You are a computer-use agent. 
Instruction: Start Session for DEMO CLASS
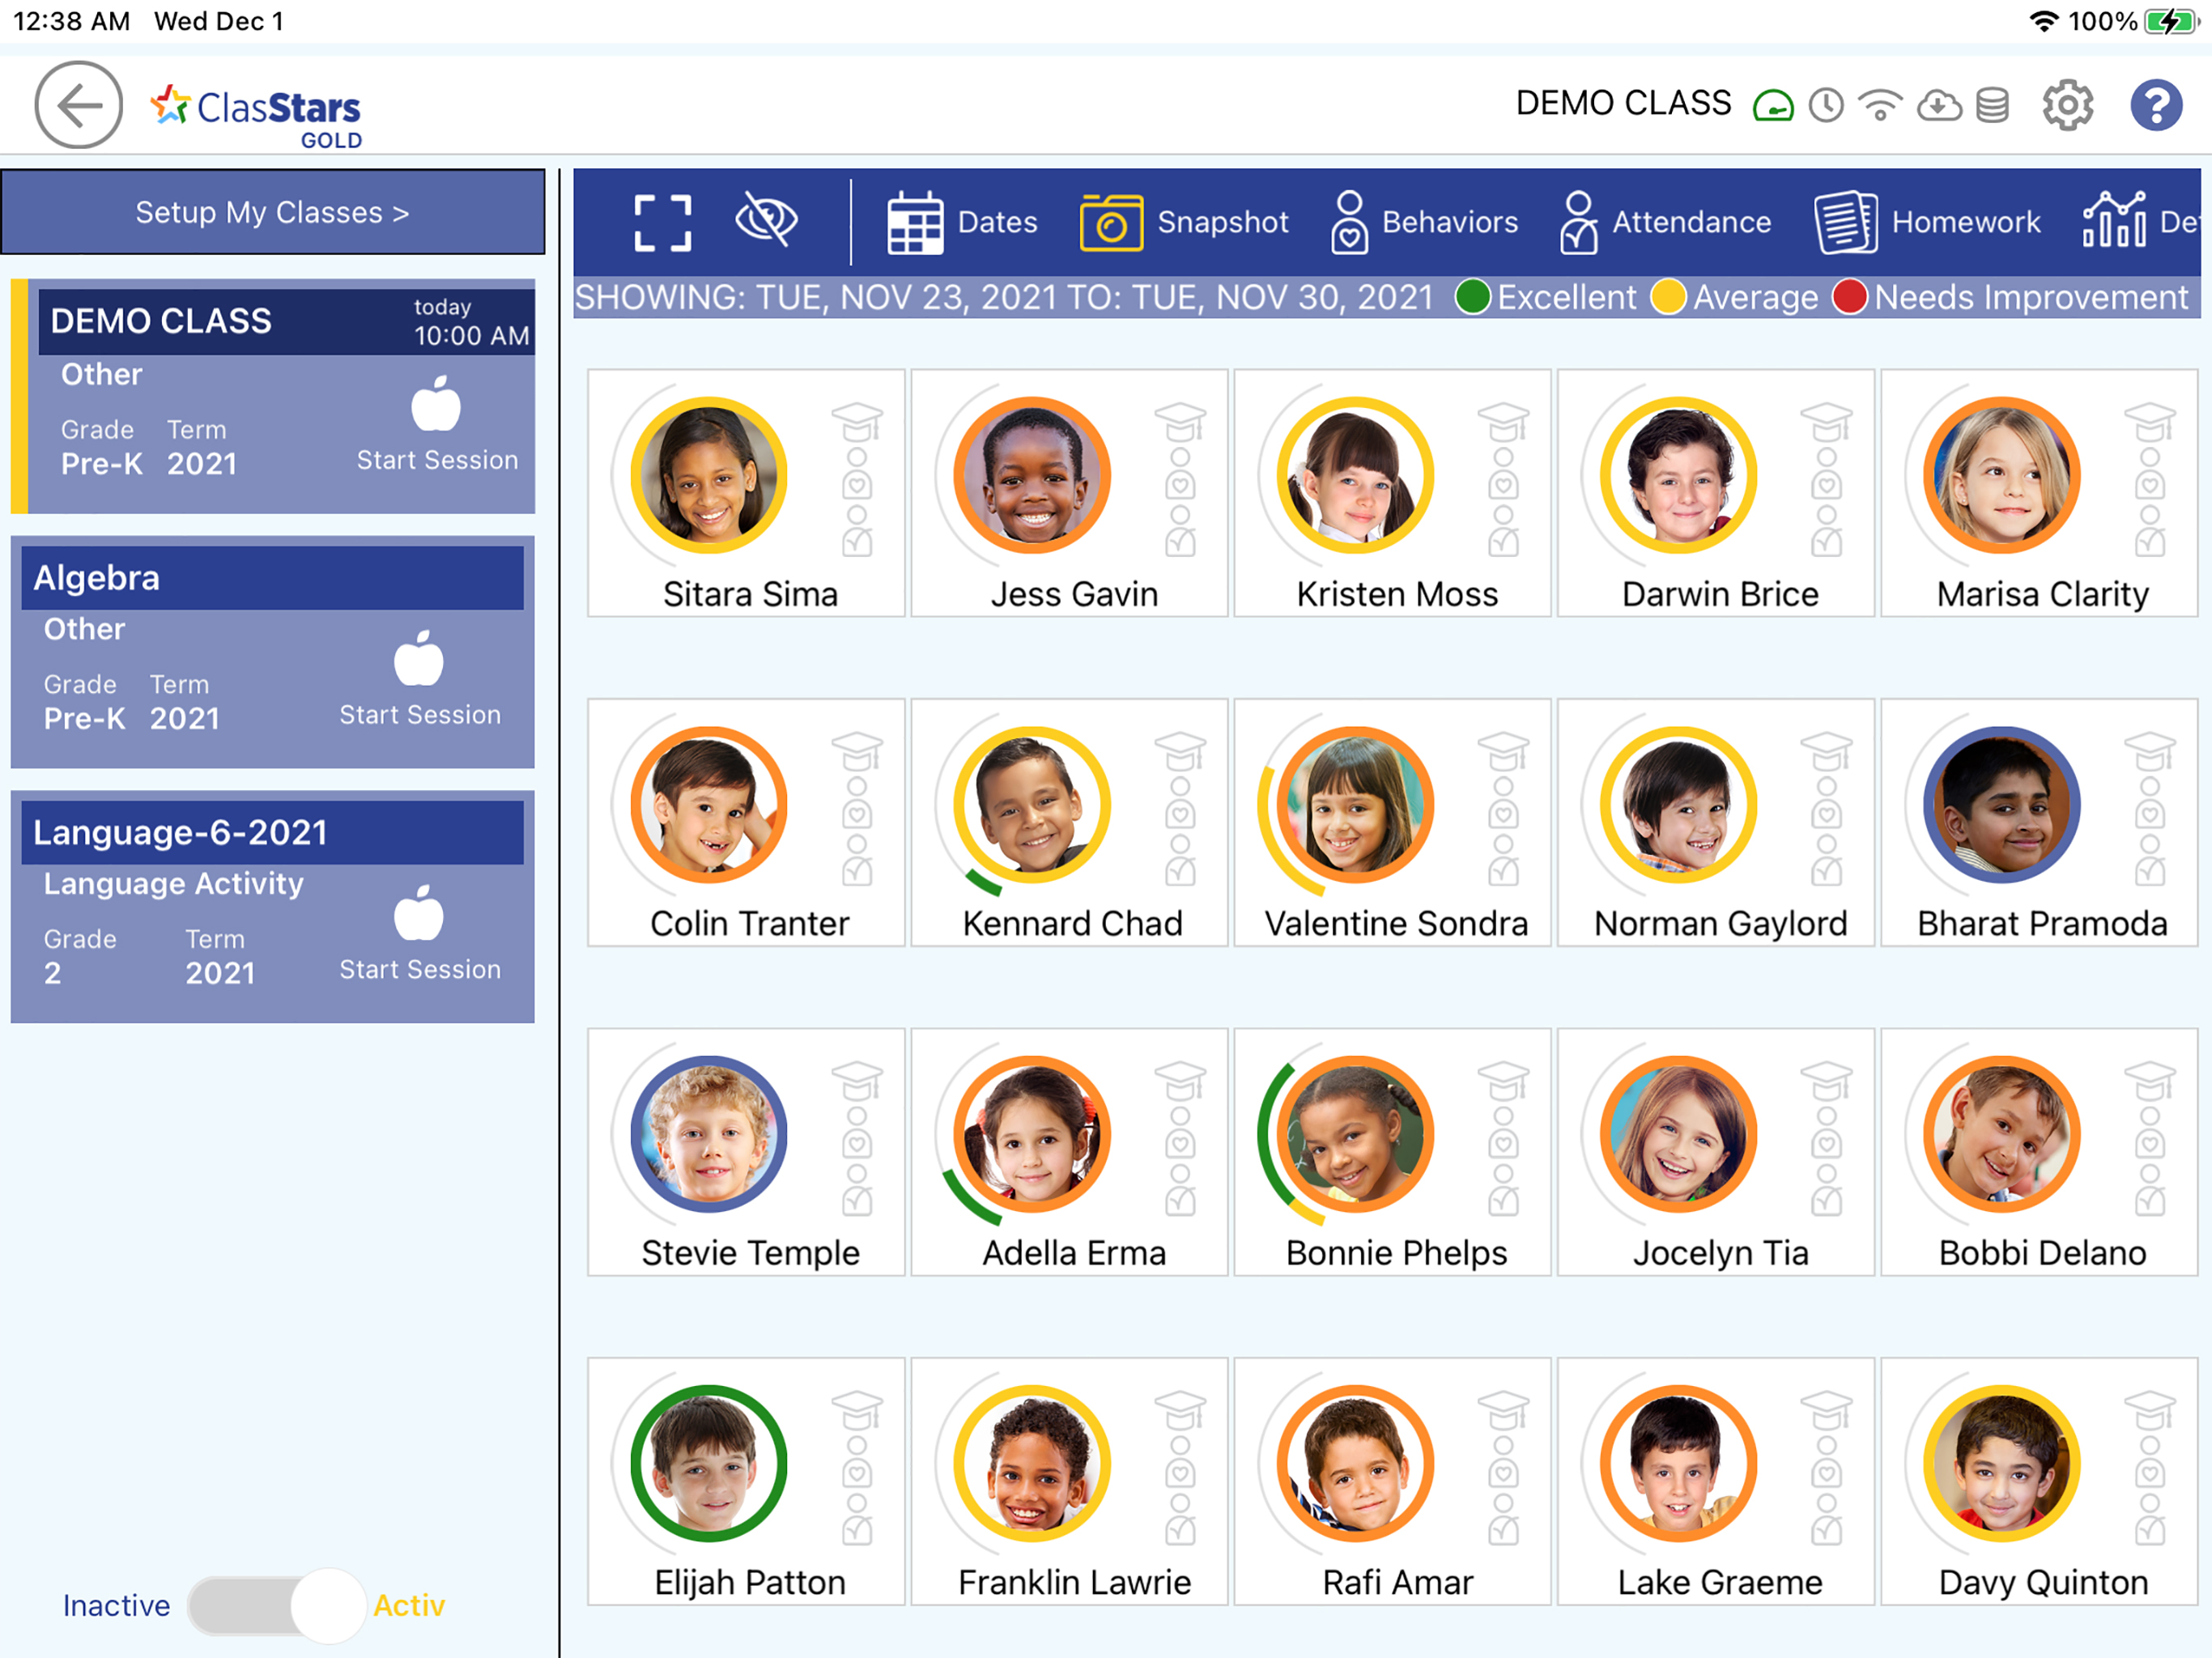pos(437,424)
